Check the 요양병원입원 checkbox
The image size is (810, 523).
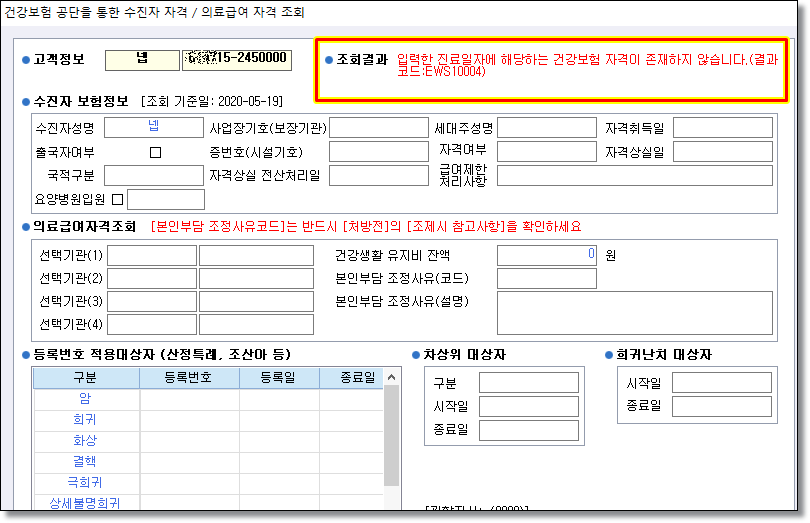pyautogui.click(x=118, y=199)
